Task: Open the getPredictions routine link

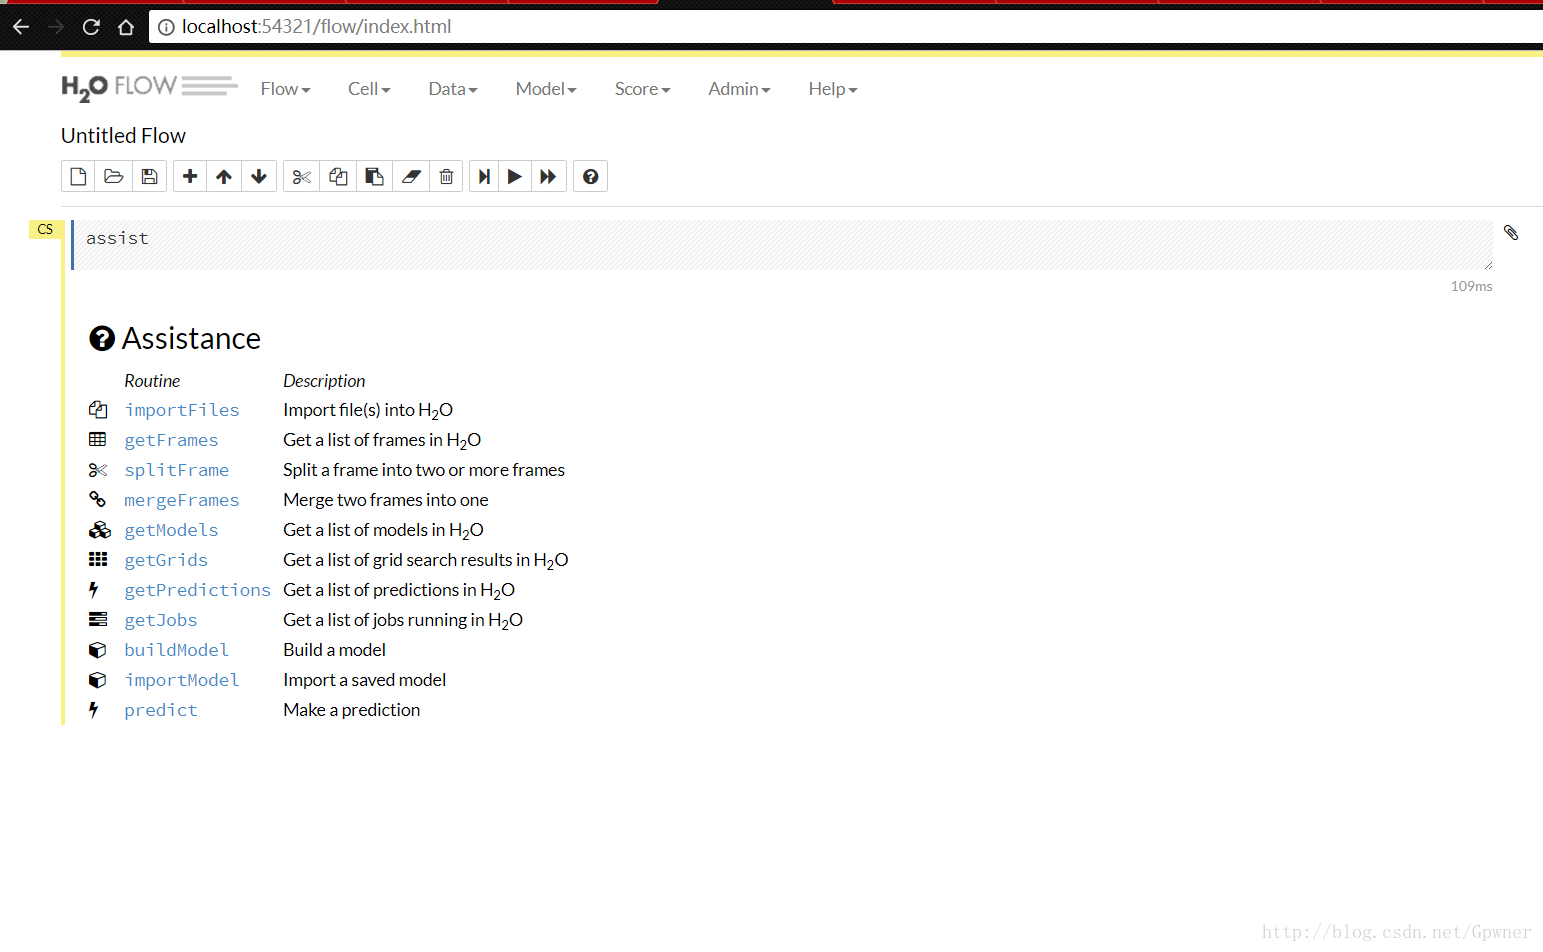Action: click(x=198, y=590)
